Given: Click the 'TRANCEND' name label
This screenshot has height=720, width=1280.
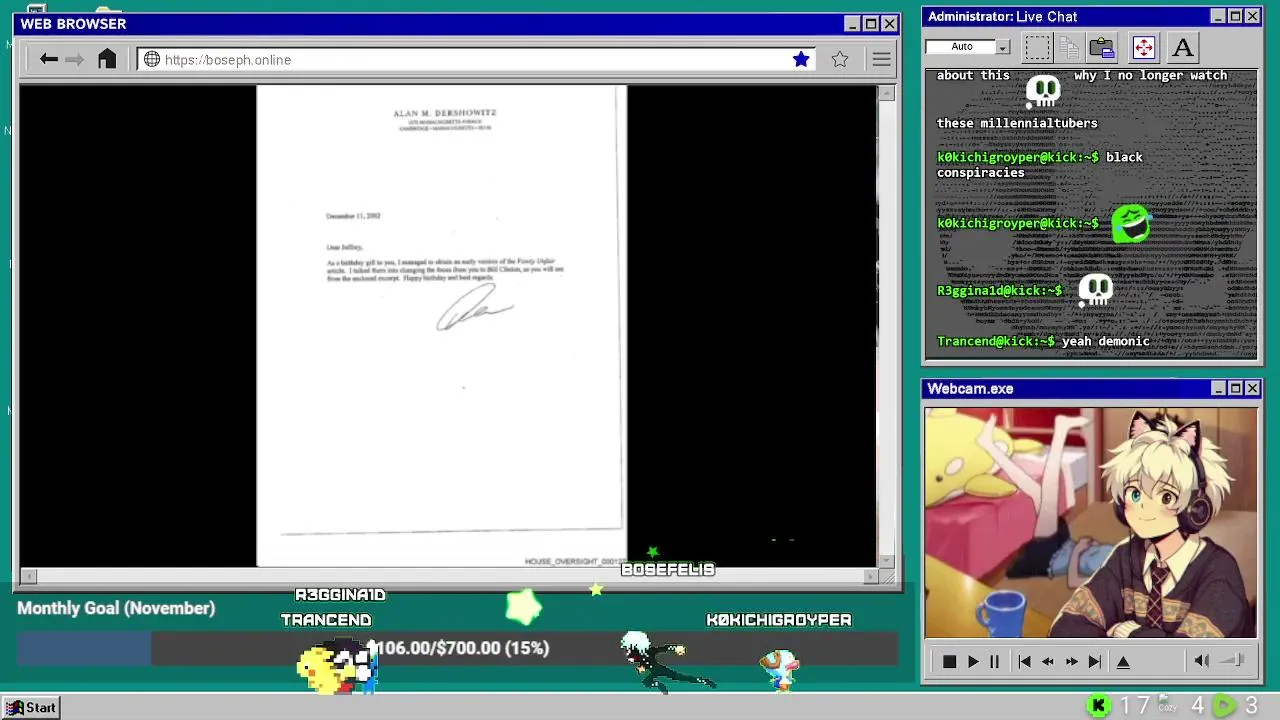Looking at the screenshot, I should tap(326, 620).
